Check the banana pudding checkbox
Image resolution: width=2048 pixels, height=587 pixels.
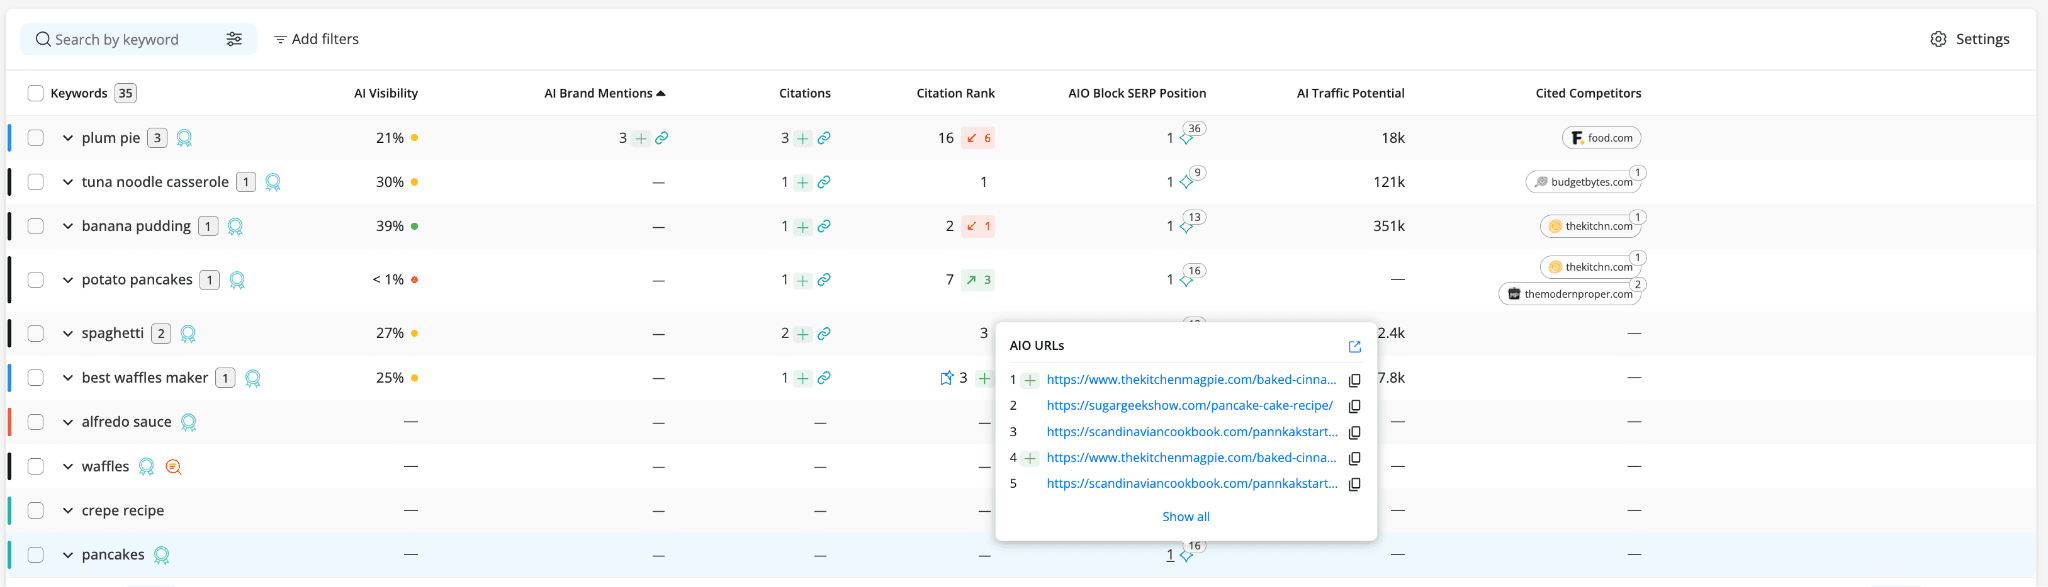coord(36,226)
